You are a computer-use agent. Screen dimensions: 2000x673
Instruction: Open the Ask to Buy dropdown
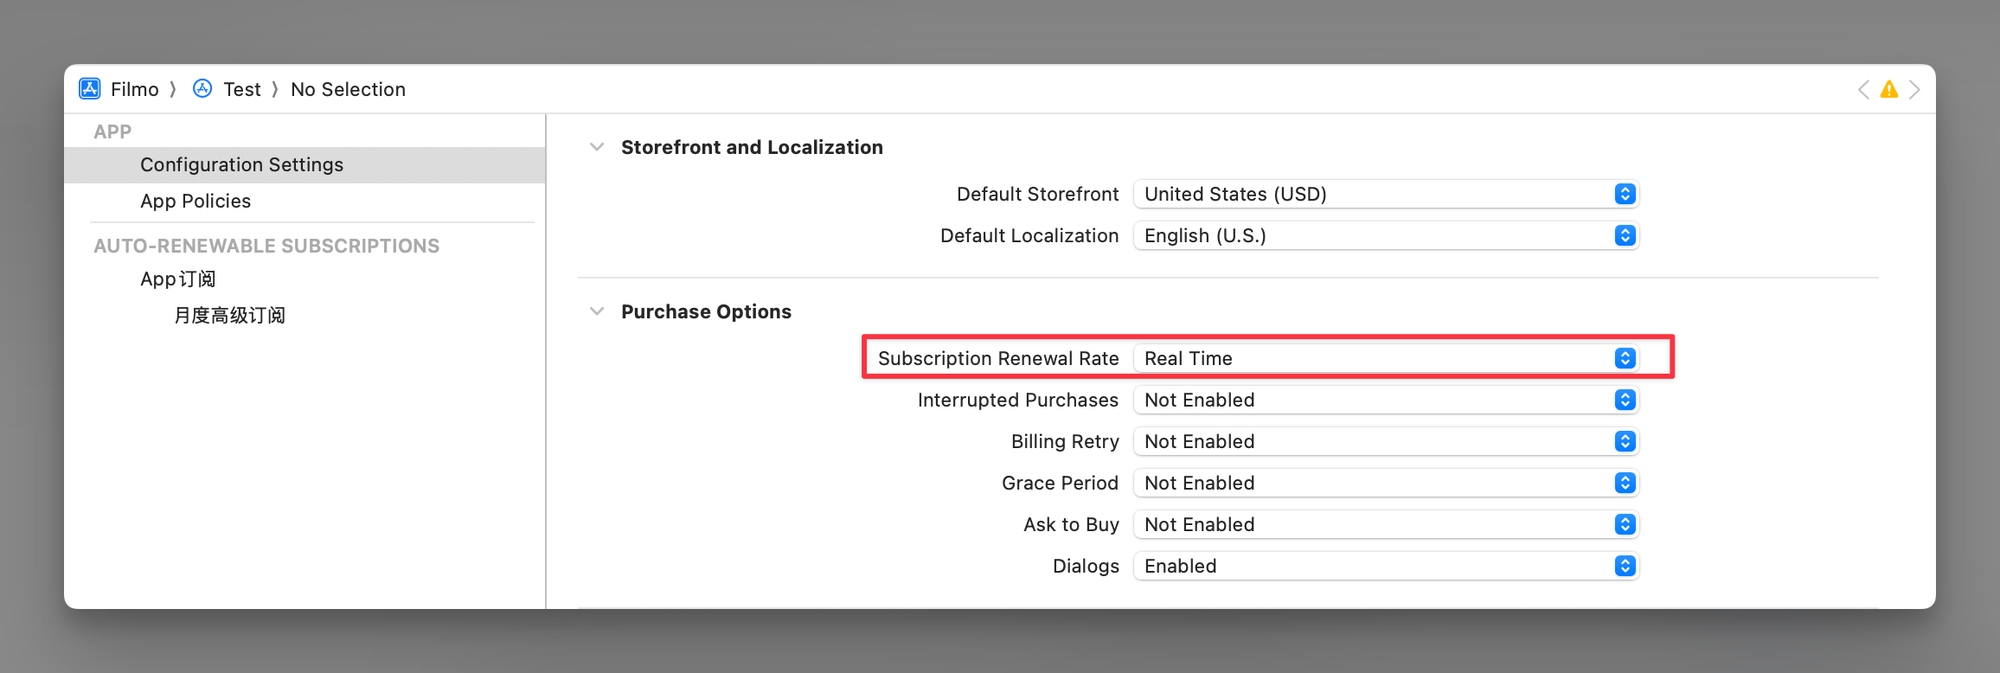(x=1385, y=525)
